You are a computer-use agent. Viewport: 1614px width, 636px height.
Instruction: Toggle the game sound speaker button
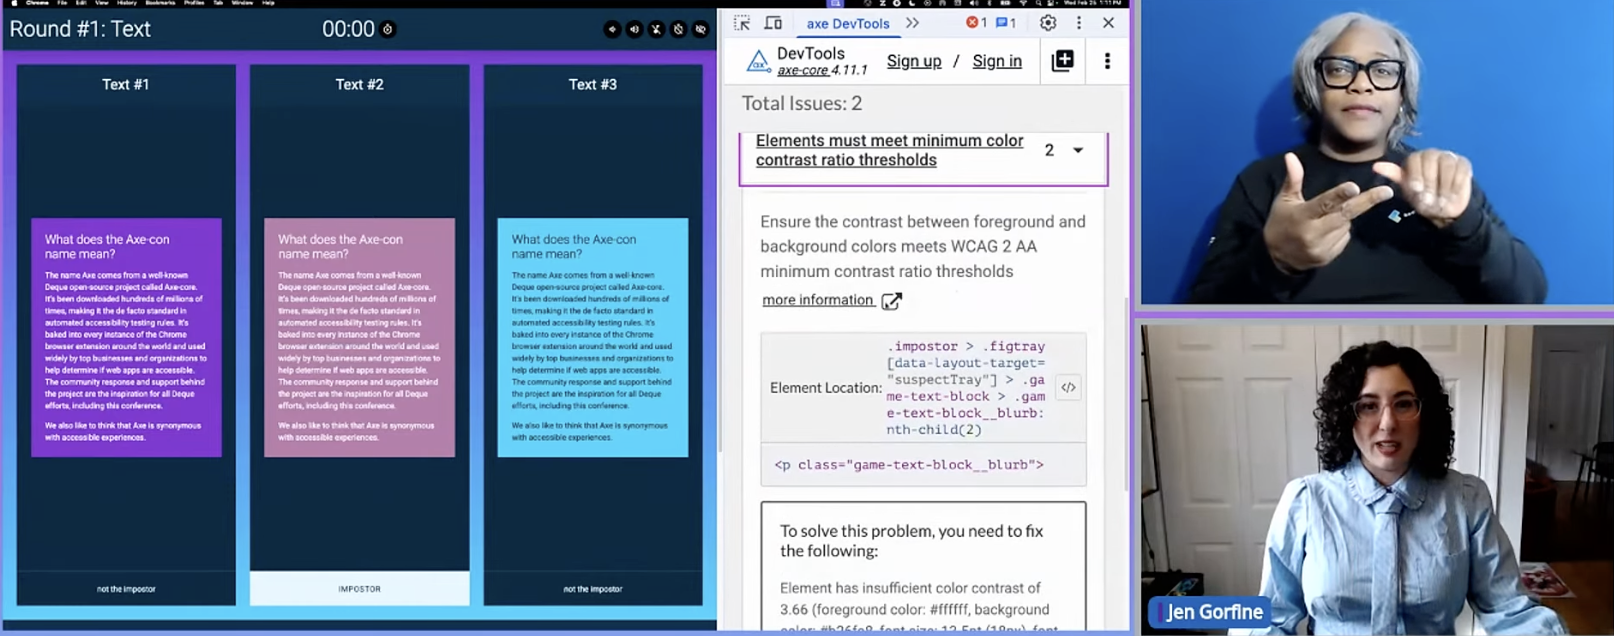click(x=634, y=30)
